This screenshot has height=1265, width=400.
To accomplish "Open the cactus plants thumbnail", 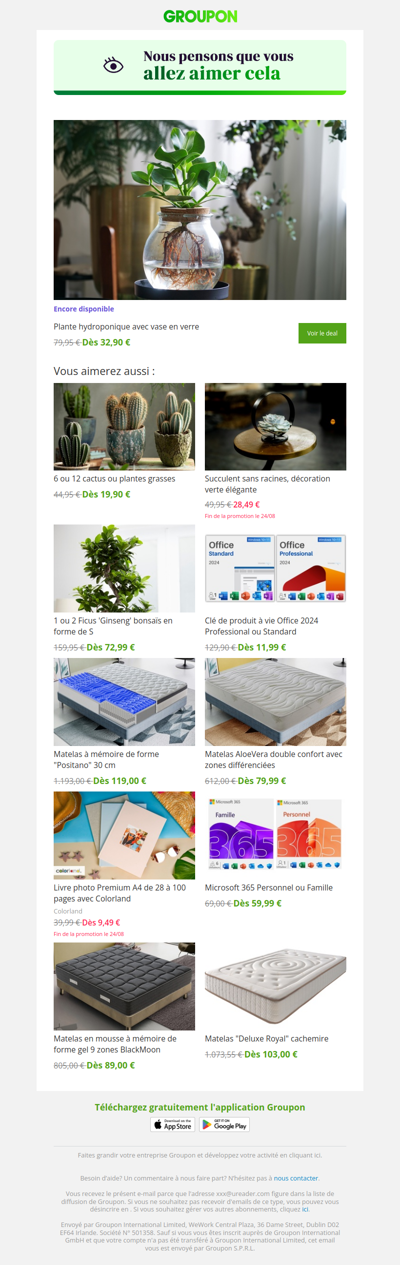I will coord(124,426).
